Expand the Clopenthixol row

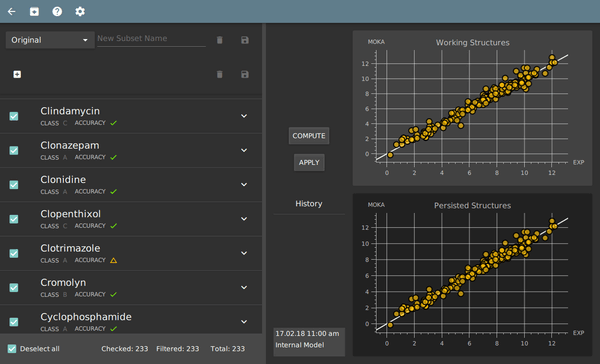point(244,219)
